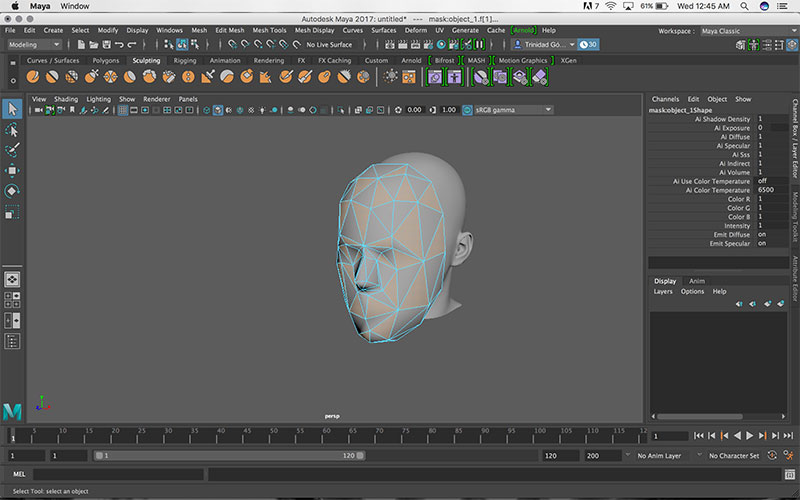The width and height of the screenshot is (800, 500).
Task: Create a new empty display layer
Action: click(767, 304)
